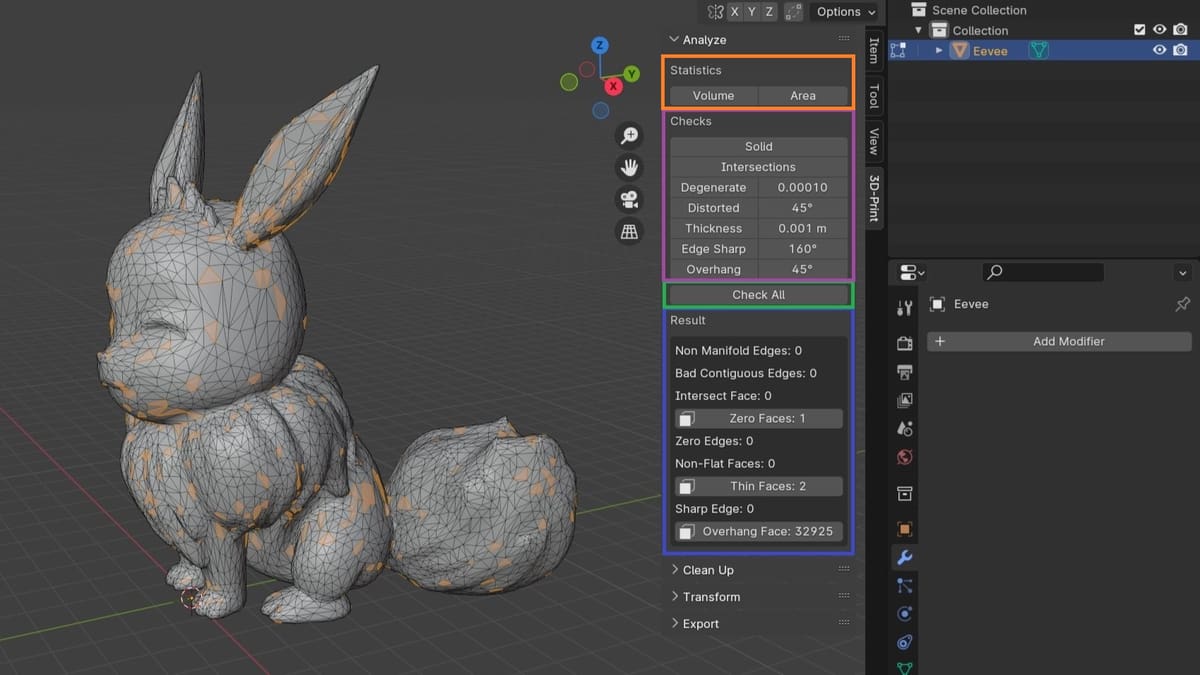
Task: Open the Output properties printer icon
Action: pos(905,372)
